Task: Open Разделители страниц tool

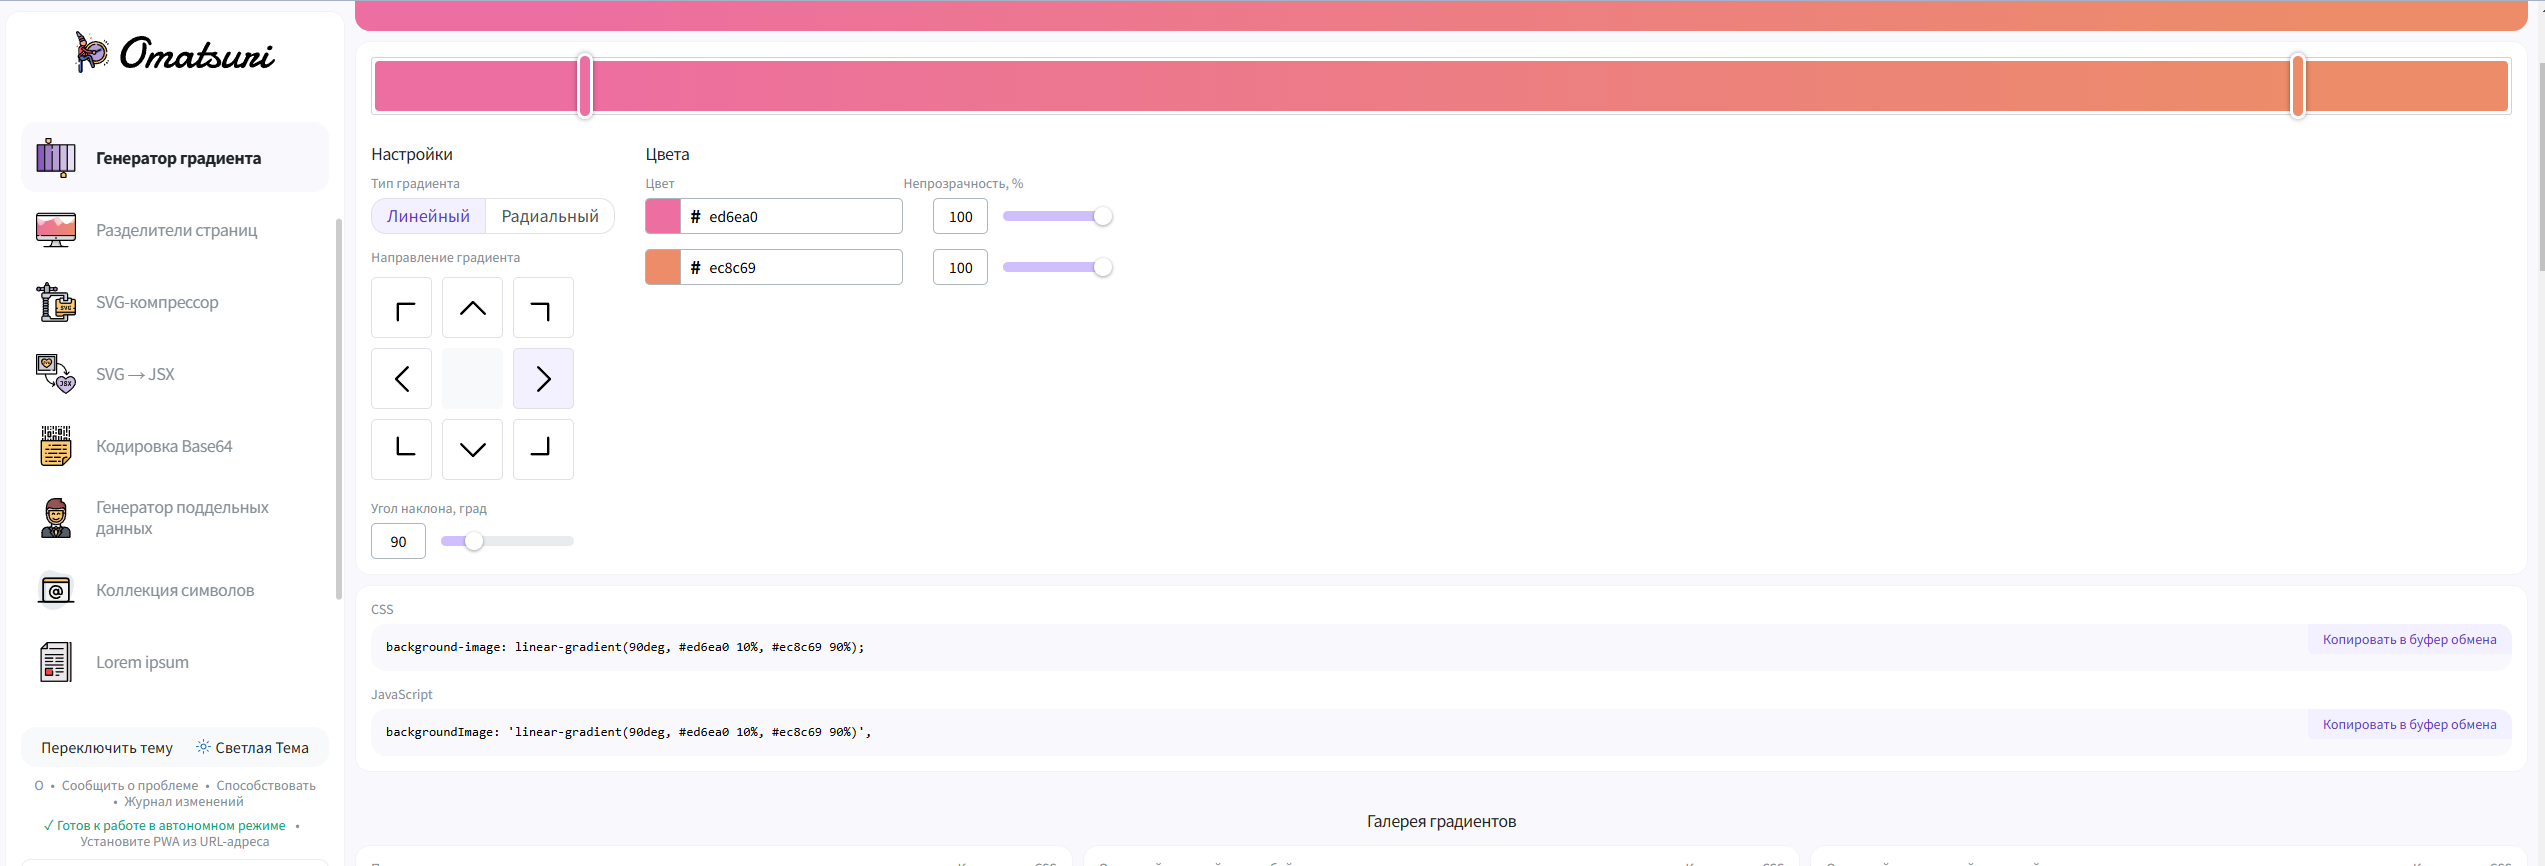Action: [x=175, y=230]
